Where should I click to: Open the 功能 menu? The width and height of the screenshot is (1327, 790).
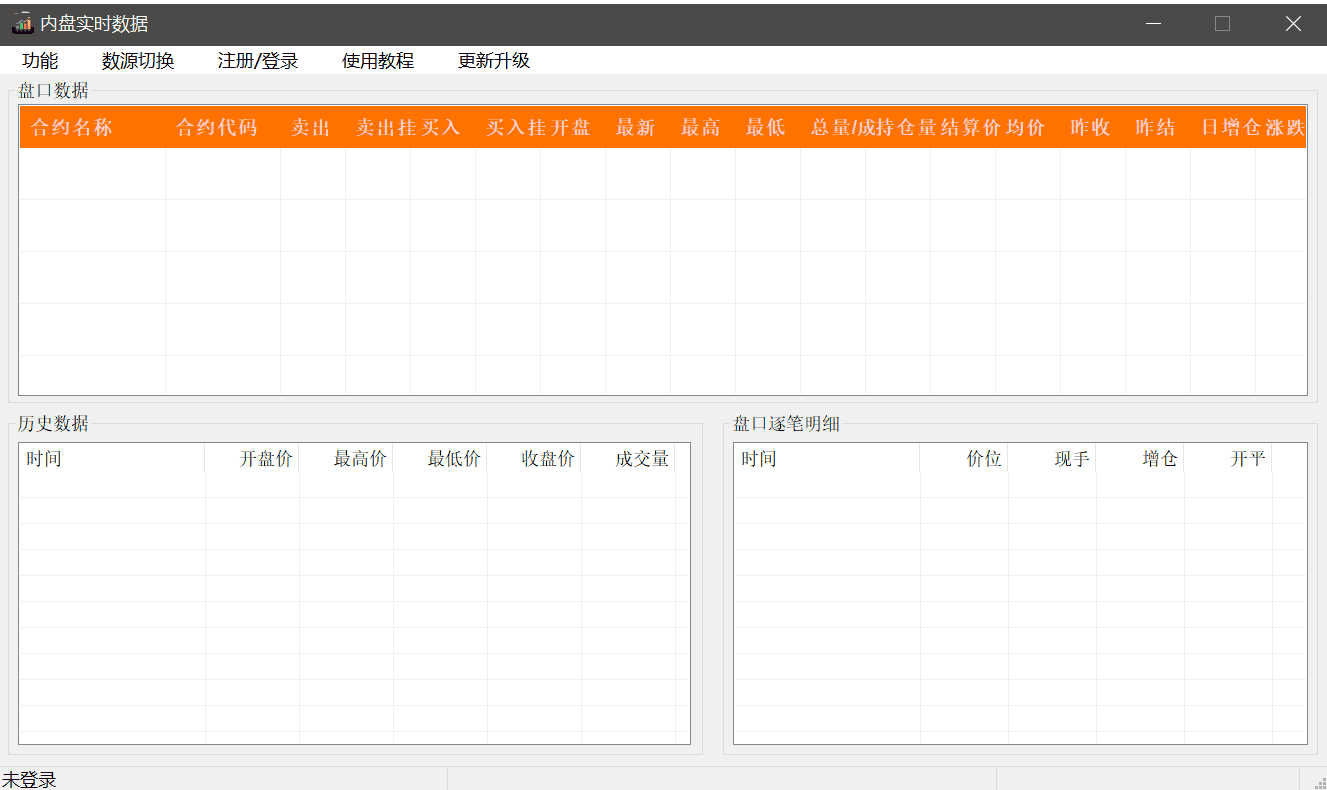[x=40, y=61]
